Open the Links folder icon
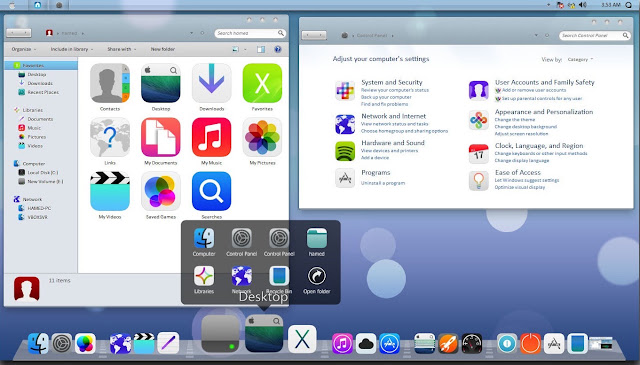 (110, 137)
